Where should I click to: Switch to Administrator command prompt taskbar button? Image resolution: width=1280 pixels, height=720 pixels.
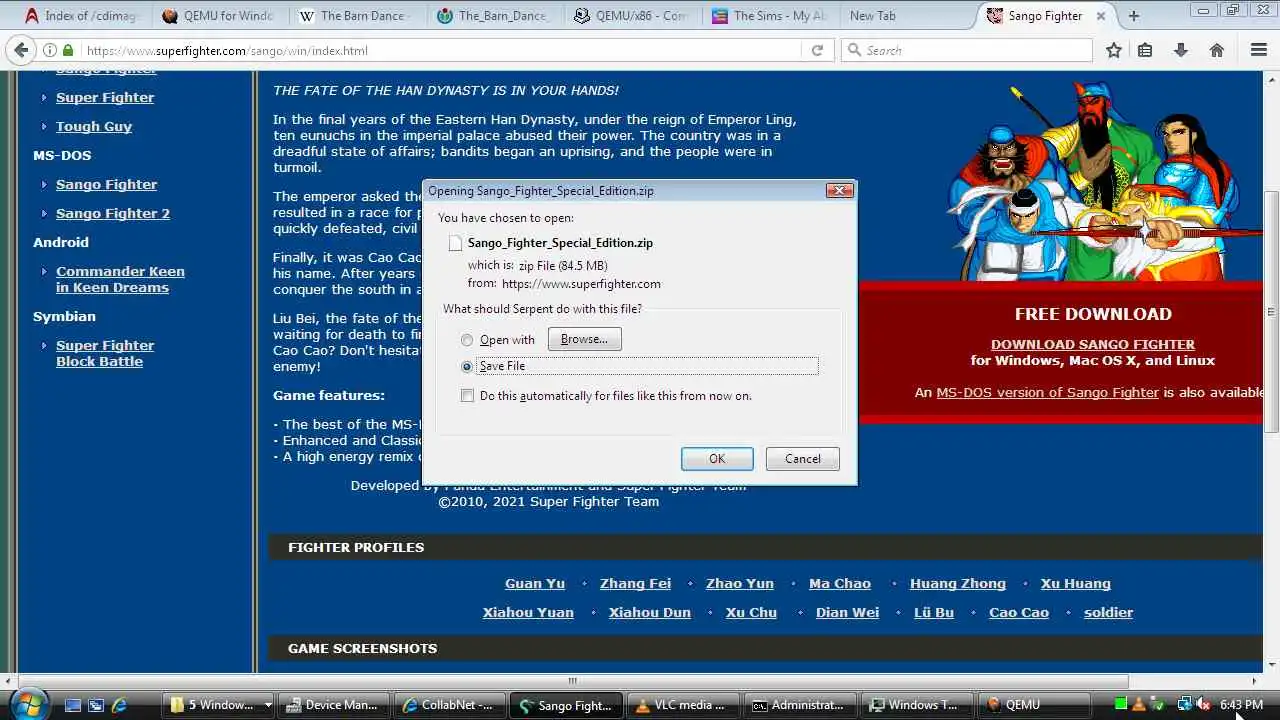point(800,705)
